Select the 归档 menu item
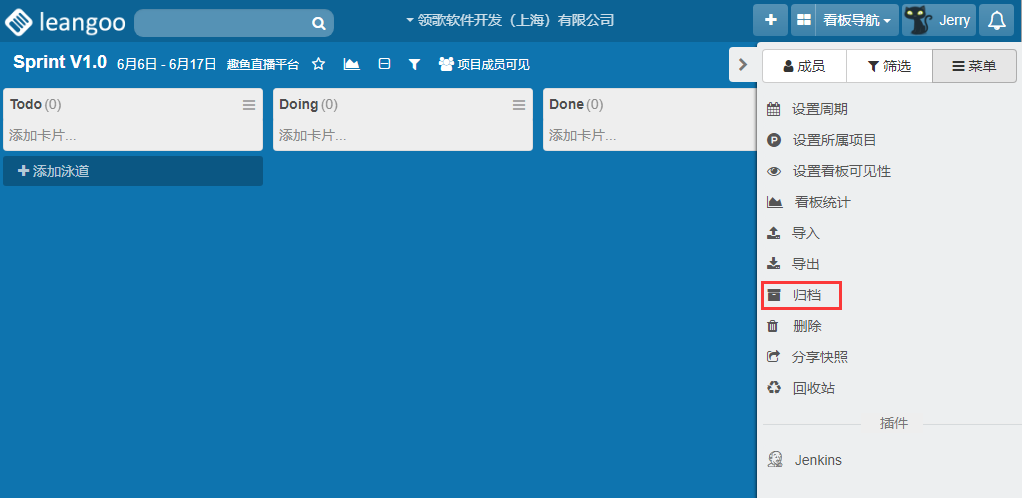This screenshot has width=1022, height=498. [x=801, y=295]
